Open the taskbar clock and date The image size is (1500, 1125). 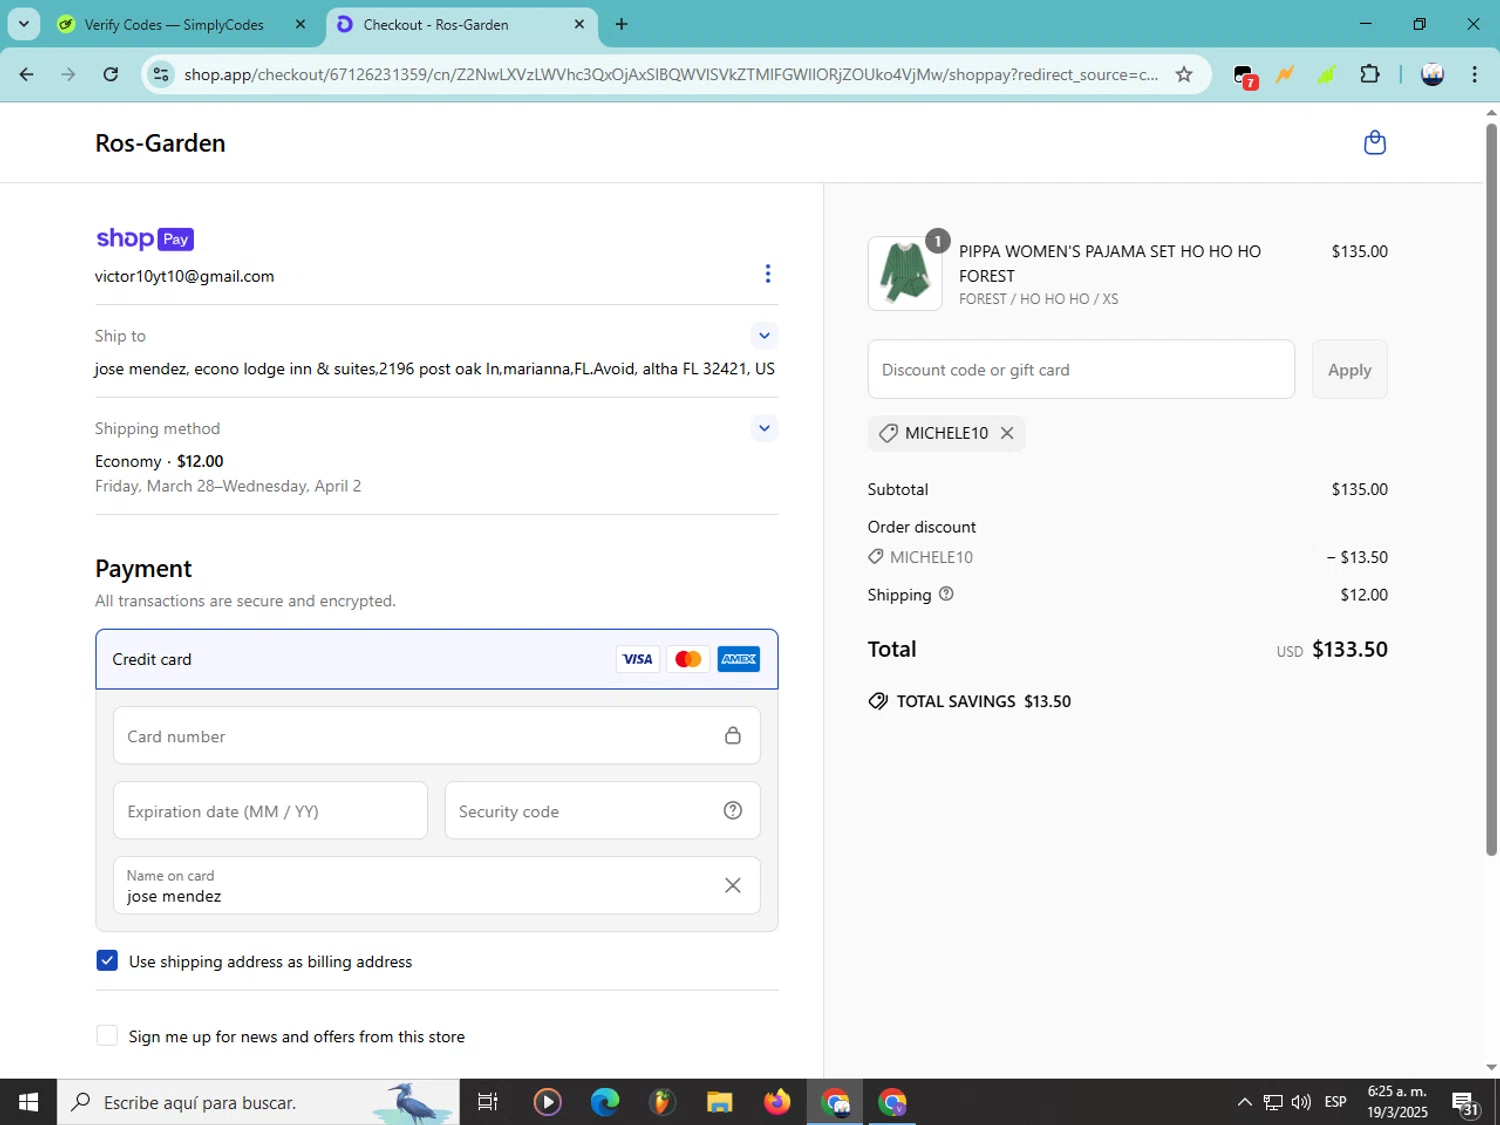coord(1397,1102)
